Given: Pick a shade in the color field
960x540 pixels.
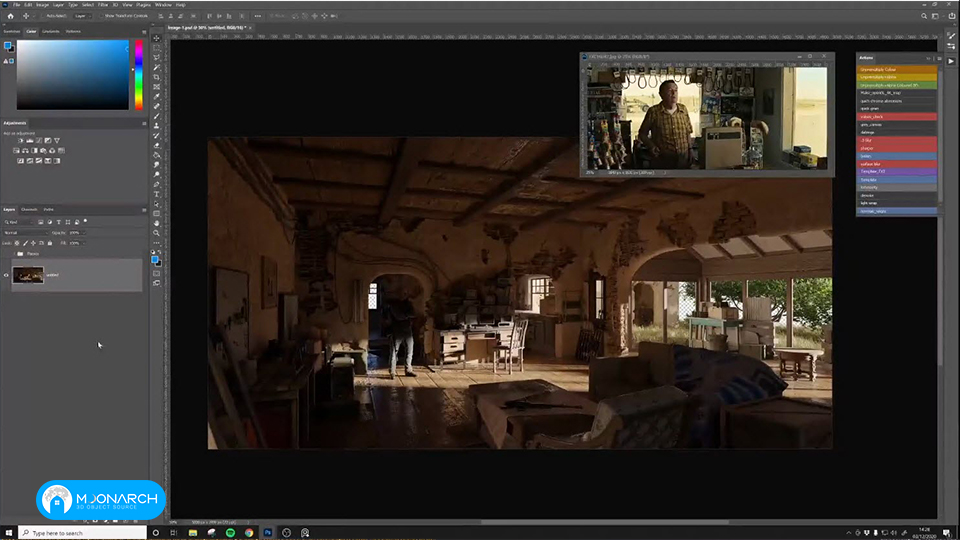Looking at the screenshot, I should point(73,75).
